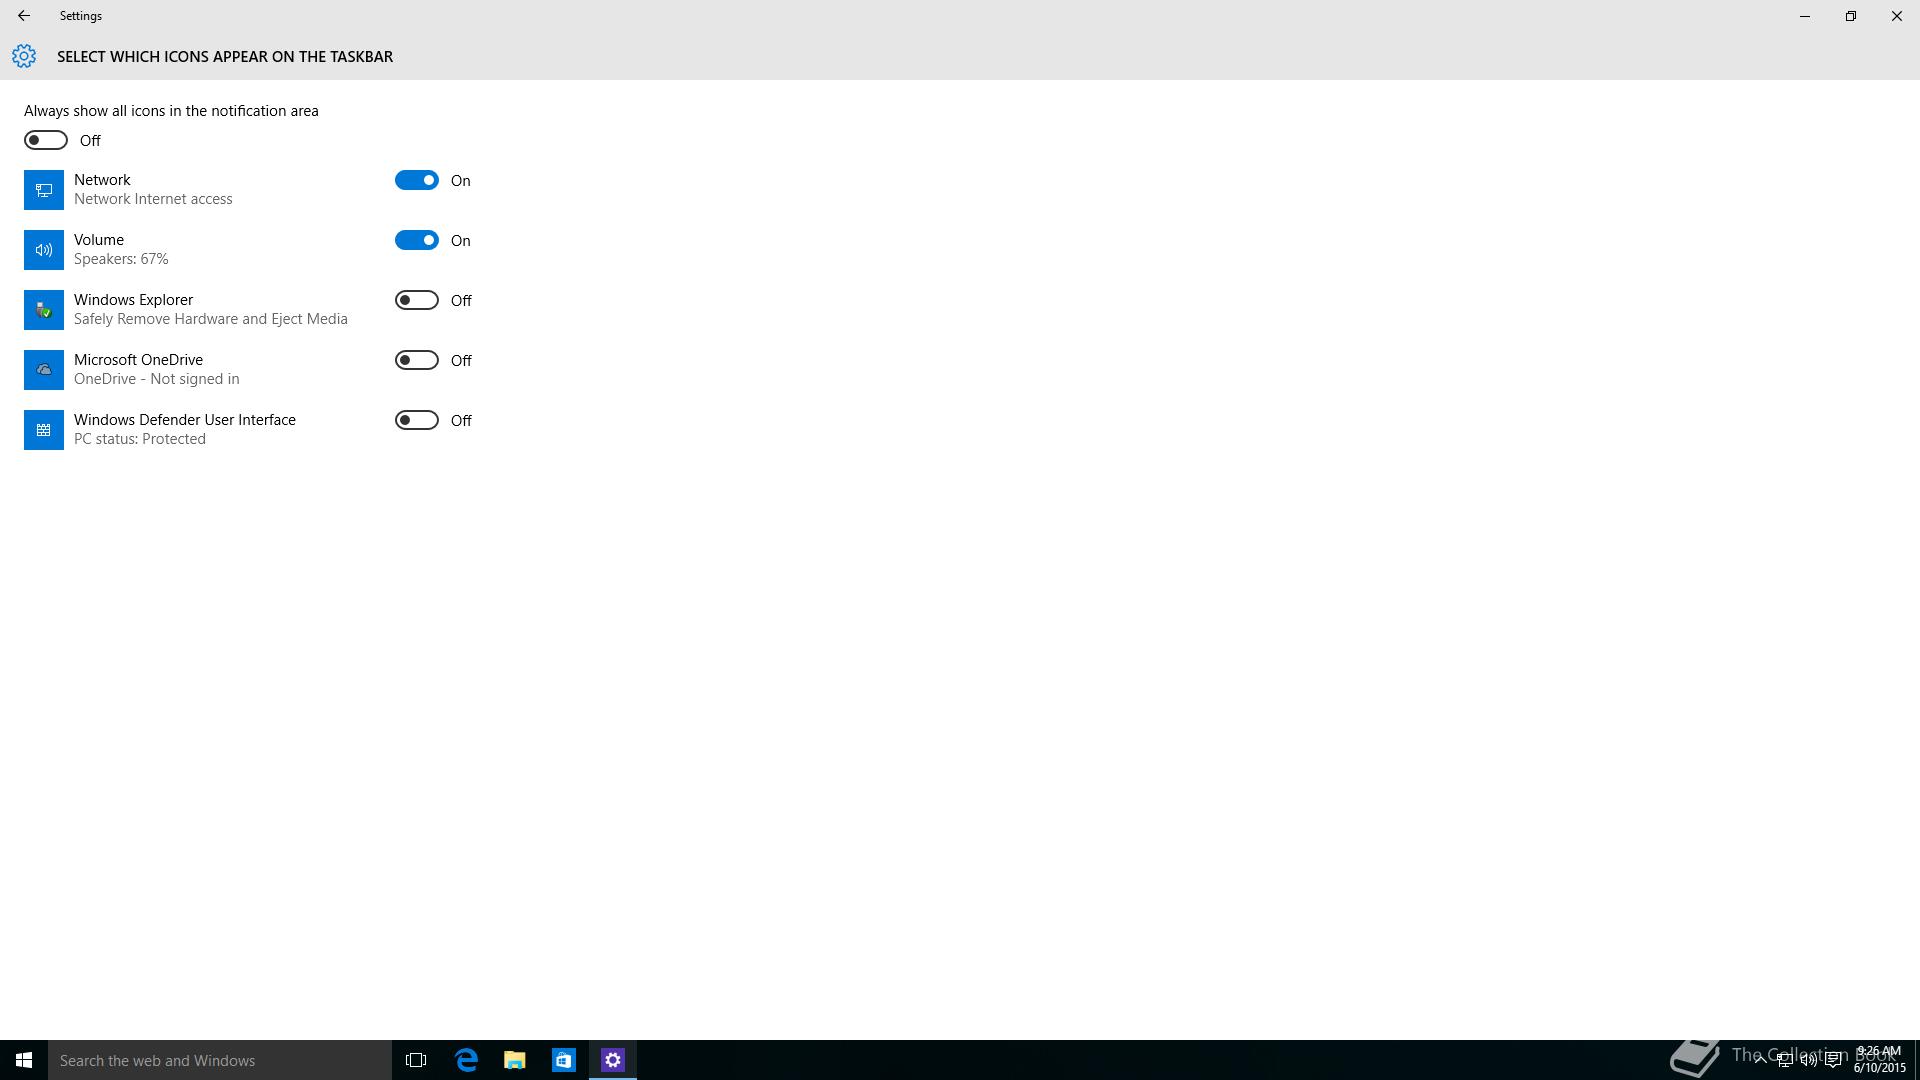Open Microsoft Edge from the taskbar
The width and height of the screenshot is (1920, 1080).
tap(466, 1060)
